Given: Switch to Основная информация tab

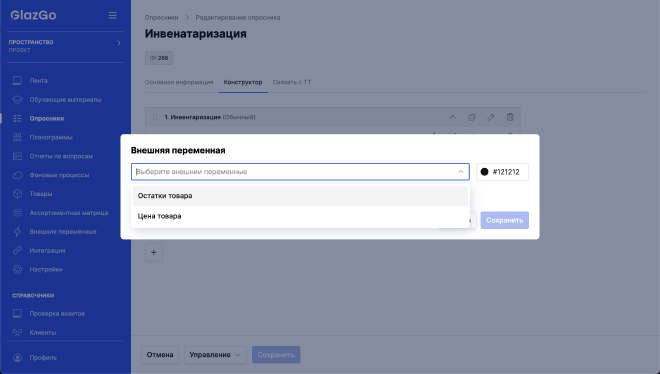Looking at the screenshot, I should click(179, 82).
